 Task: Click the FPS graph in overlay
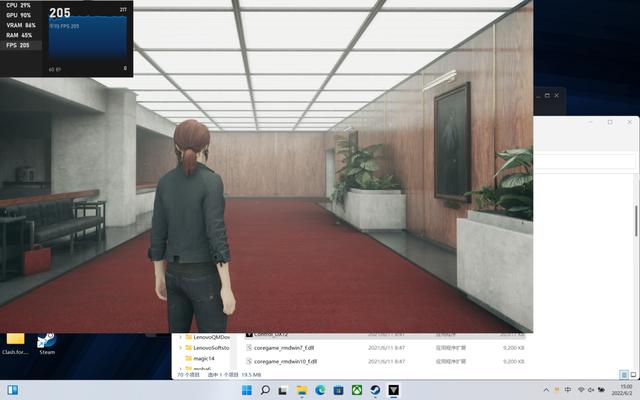(x=88, y=38)
